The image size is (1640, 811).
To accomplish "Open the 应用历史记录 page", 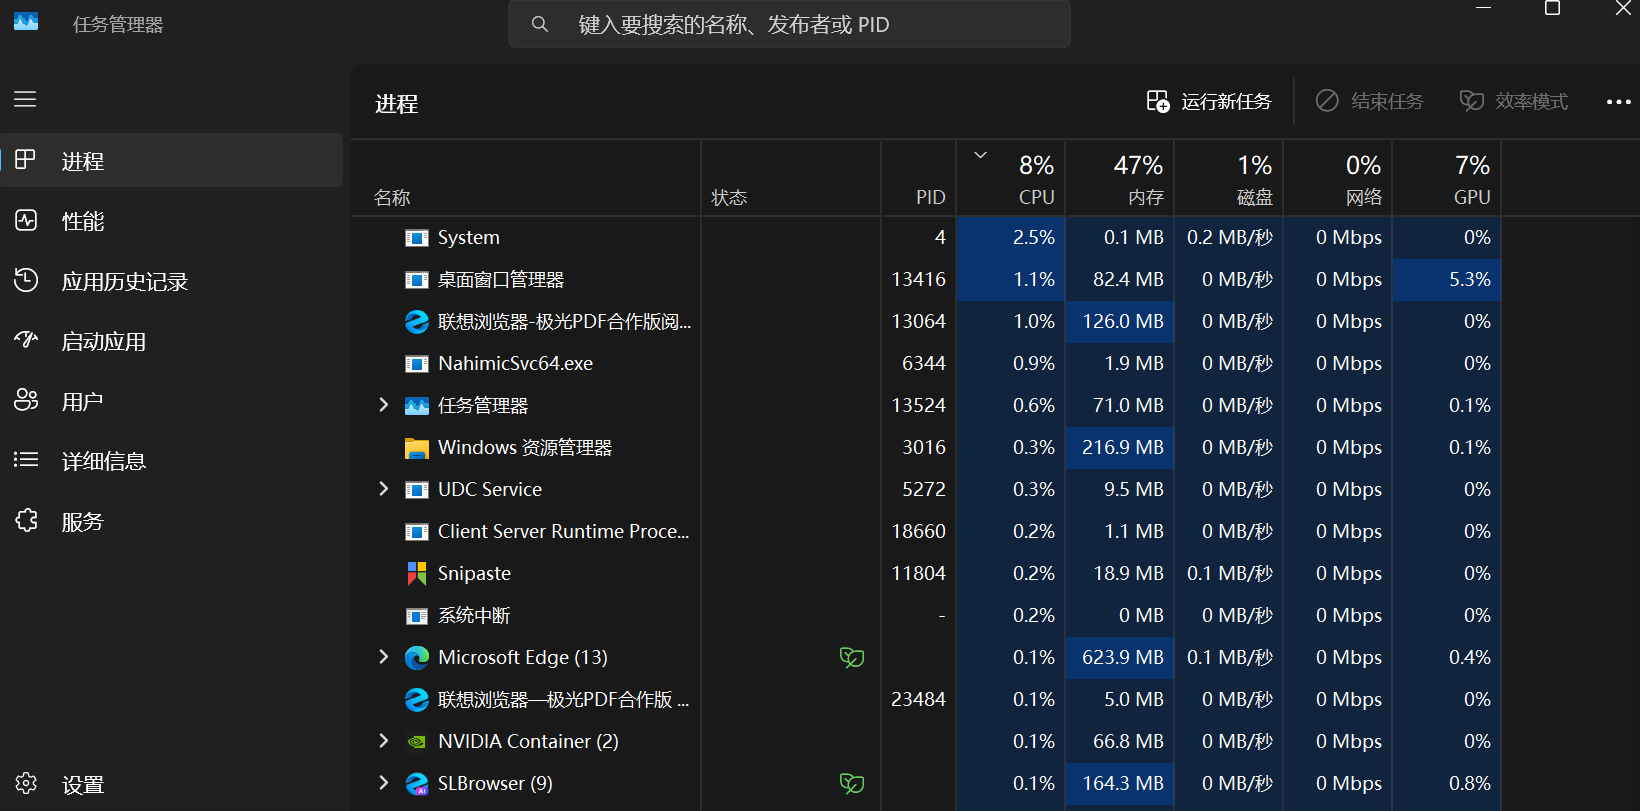I will [x=172, y=280].
